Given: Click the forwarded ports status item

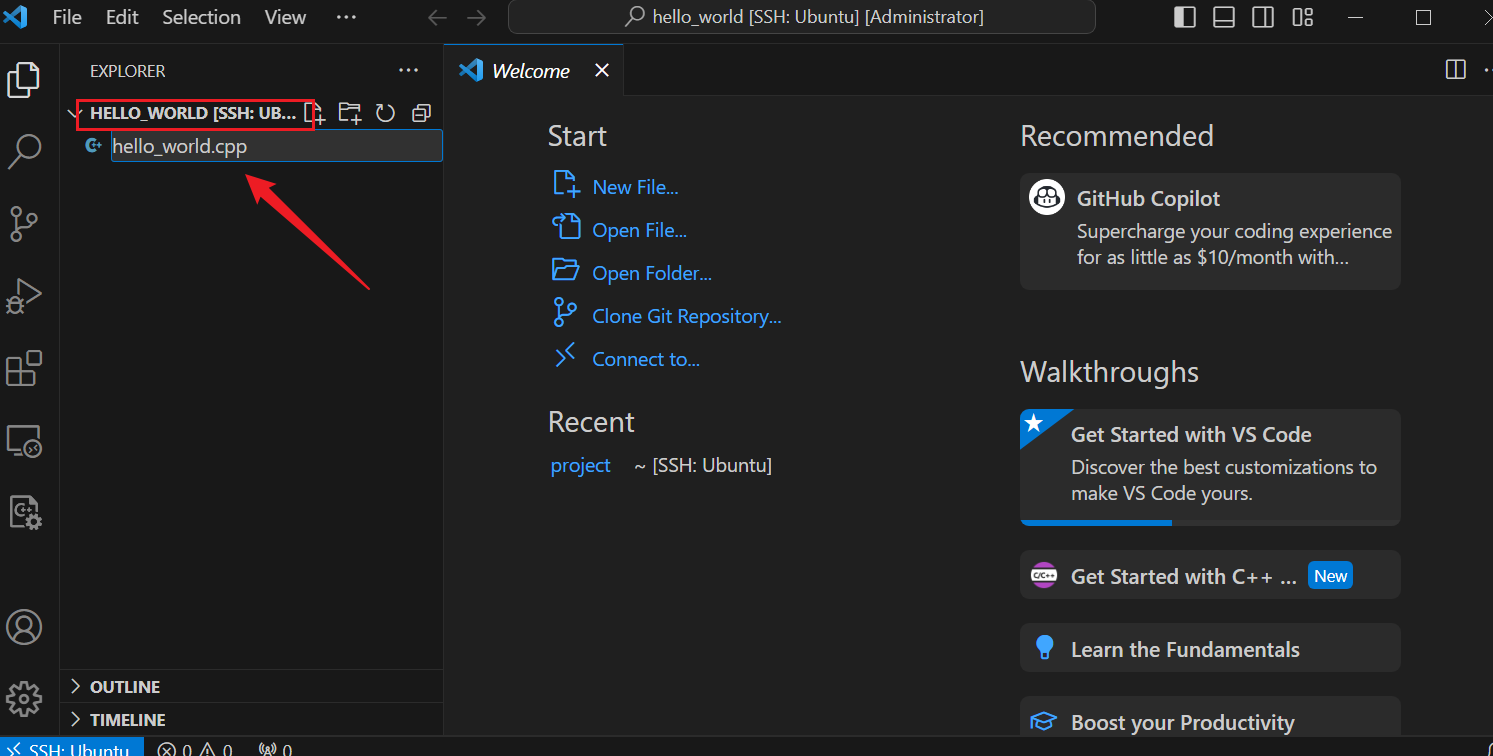Looking at the screenshot, I should click(275, 749).
